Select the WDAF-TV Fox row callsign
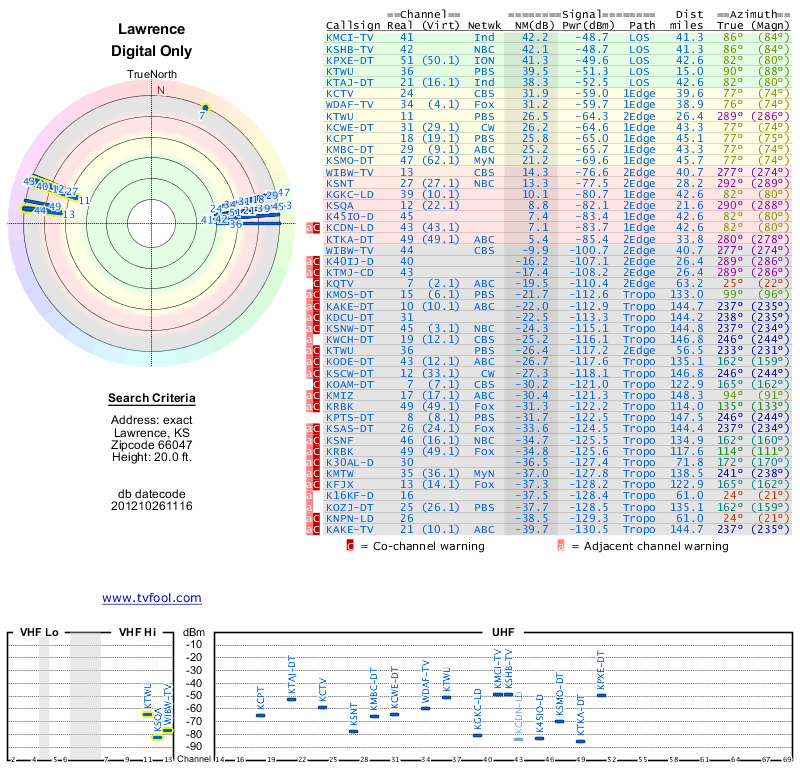This screenshot has width=800, height=768. tap(350, 104)
